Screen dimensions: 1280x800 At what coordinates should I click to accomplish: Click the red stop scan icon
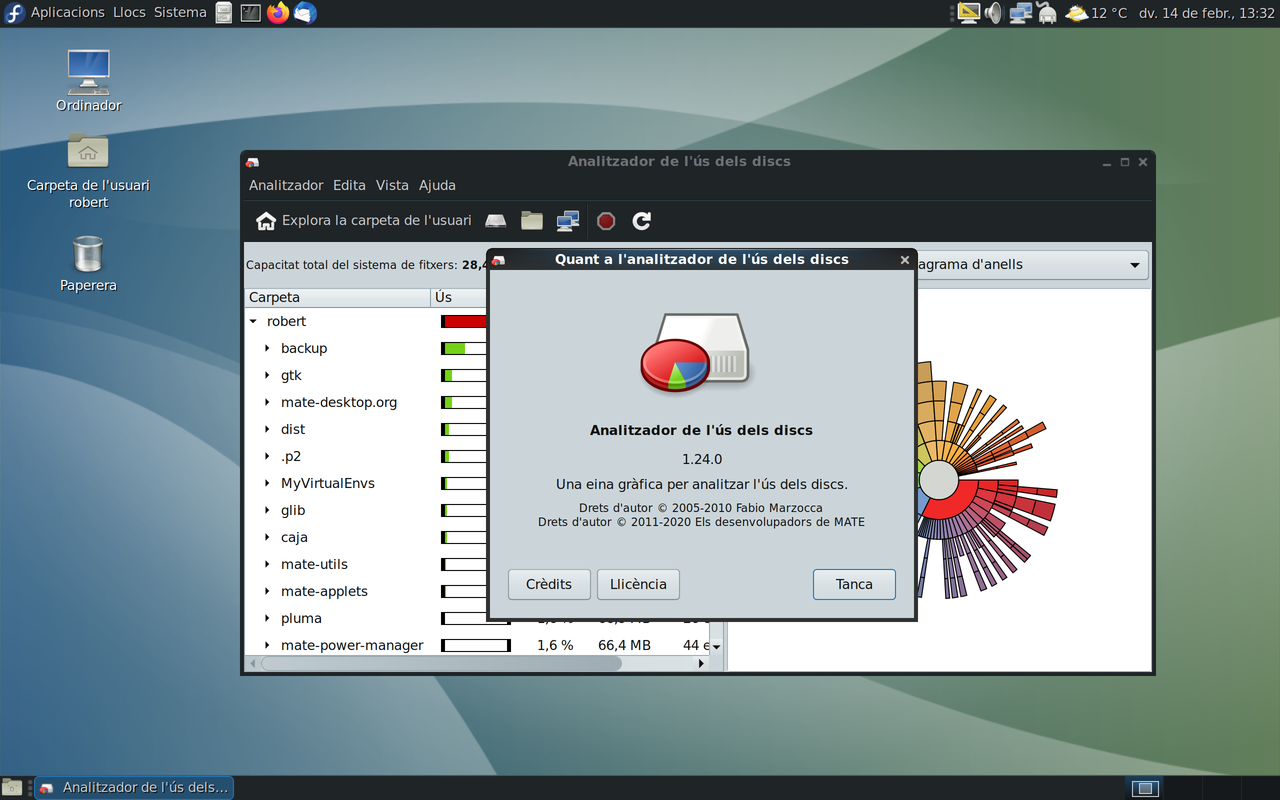click(x=606, y=221)
